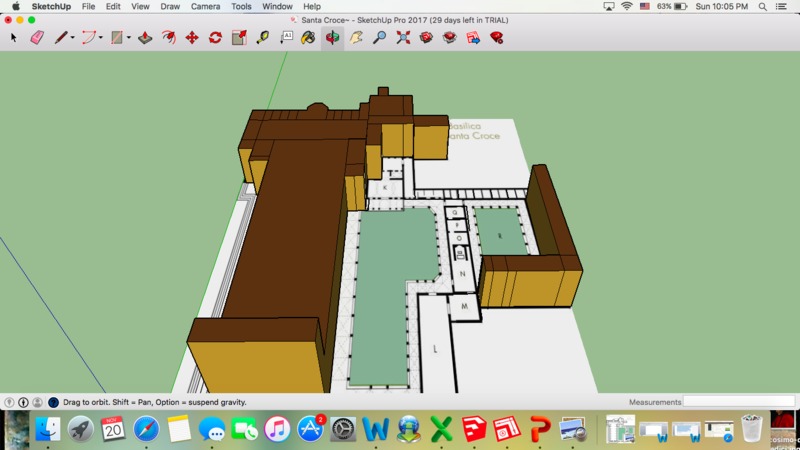Open Launchpad from the Dock

tap(81, 428)
